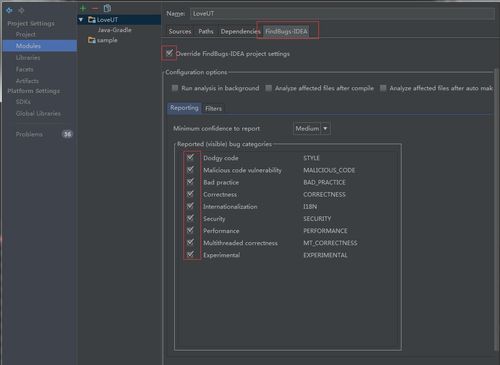Click the Problems count badge

tap(67, 134)
